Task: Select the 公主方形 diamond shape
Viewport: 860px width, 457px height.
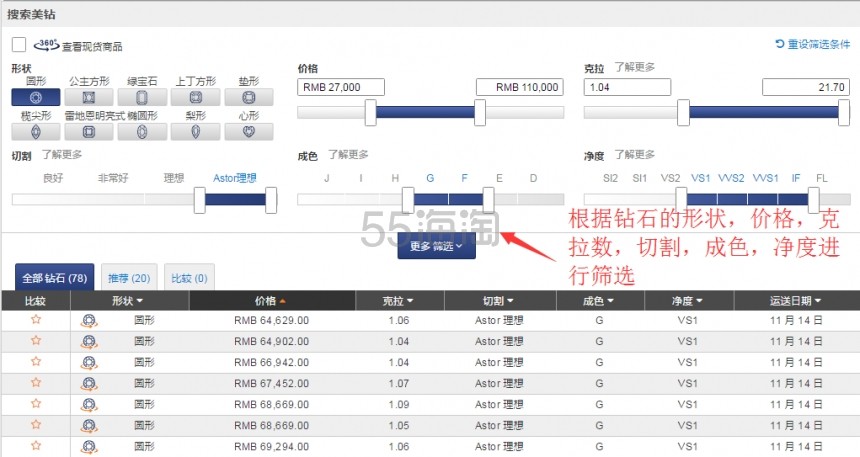Action: [89, 97]
